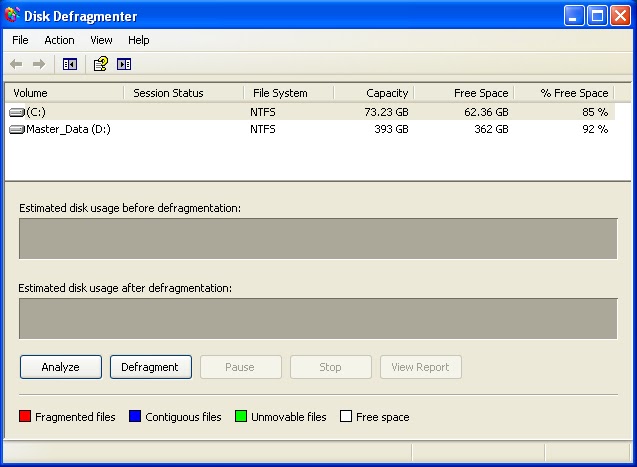The image size is (637, 467).
Task: Click the blue Contiguous files swatch
Action: pyautogui.click(x=135, y=416)
